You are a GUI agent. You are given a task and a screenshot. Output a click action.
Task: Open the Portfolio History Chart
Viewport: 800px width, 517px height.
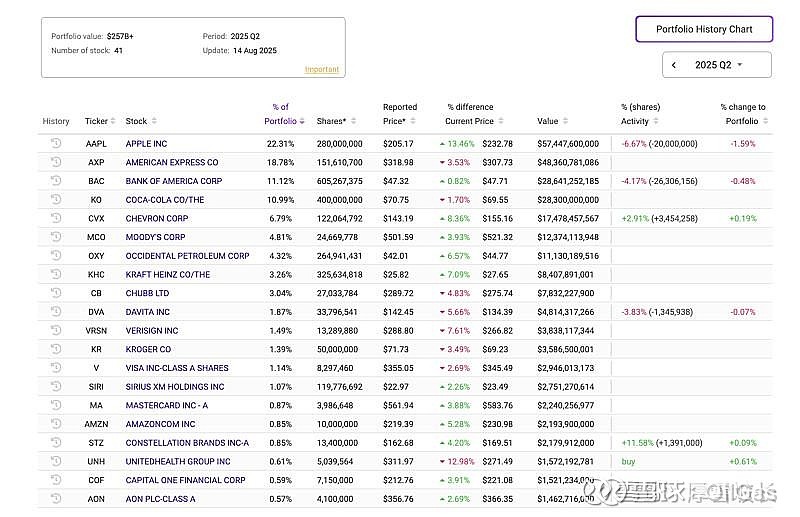pyautogui.click(x=704, y=29)
